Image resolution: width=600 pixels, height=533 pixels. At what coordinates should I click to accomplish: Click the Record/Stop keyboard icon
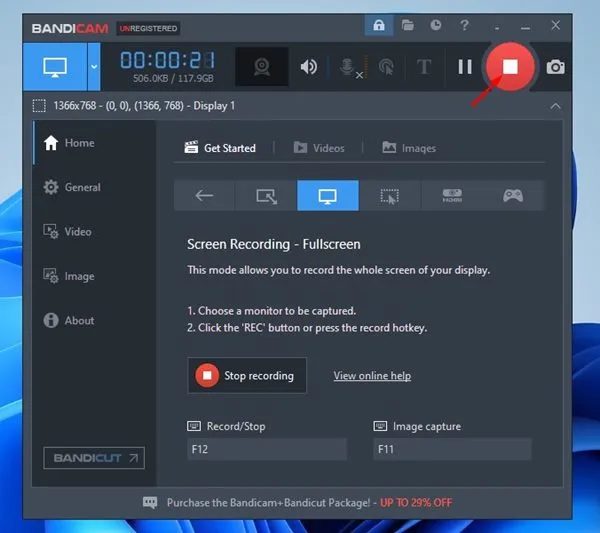pos(194,426)
